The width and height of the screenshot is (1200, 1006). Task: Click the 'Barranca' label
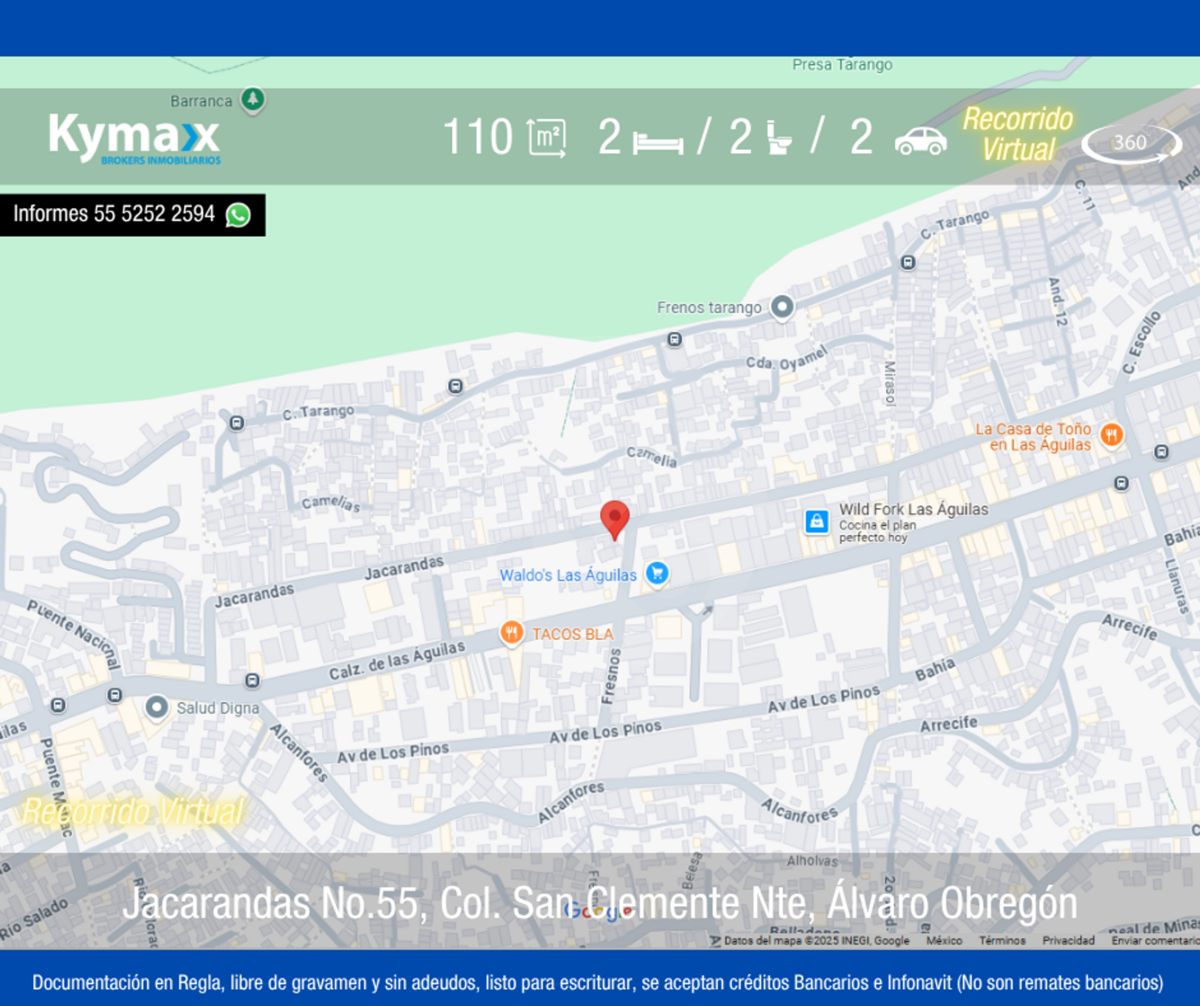pyautogui.click(x=201, y=101)
